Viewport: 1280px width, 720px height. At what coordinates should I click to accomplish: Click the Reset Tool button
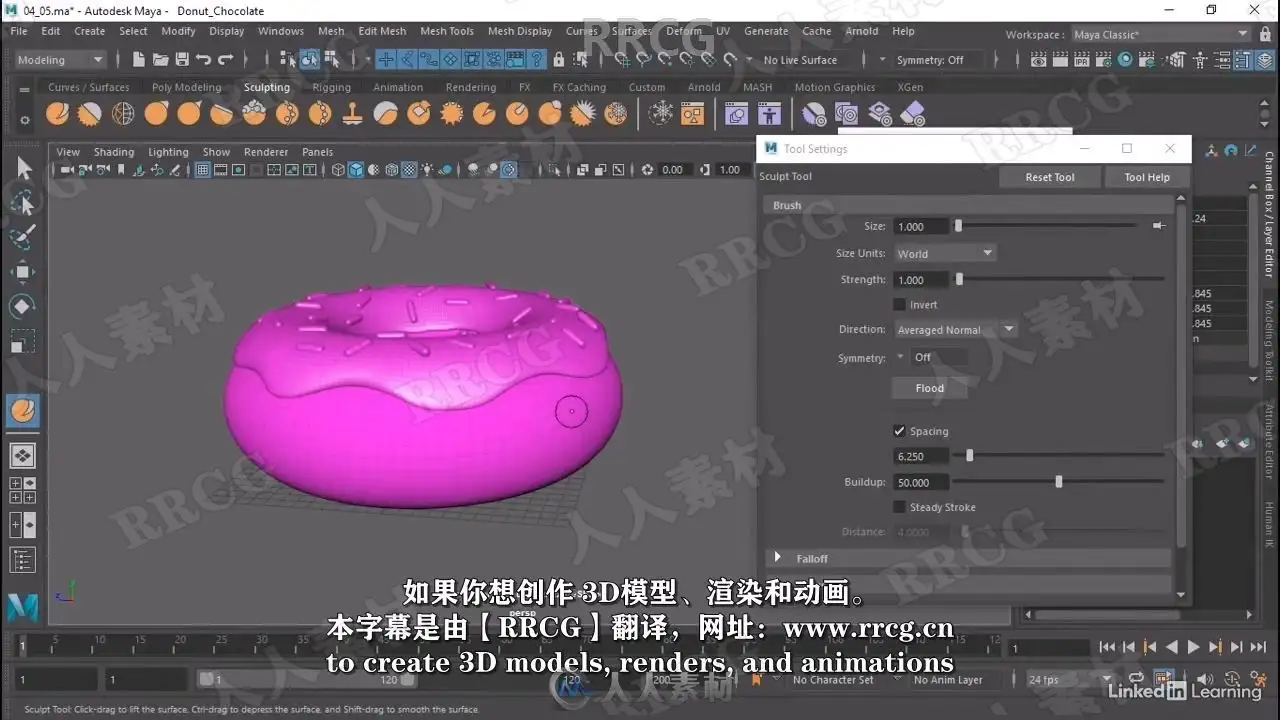pos(1050,177)
